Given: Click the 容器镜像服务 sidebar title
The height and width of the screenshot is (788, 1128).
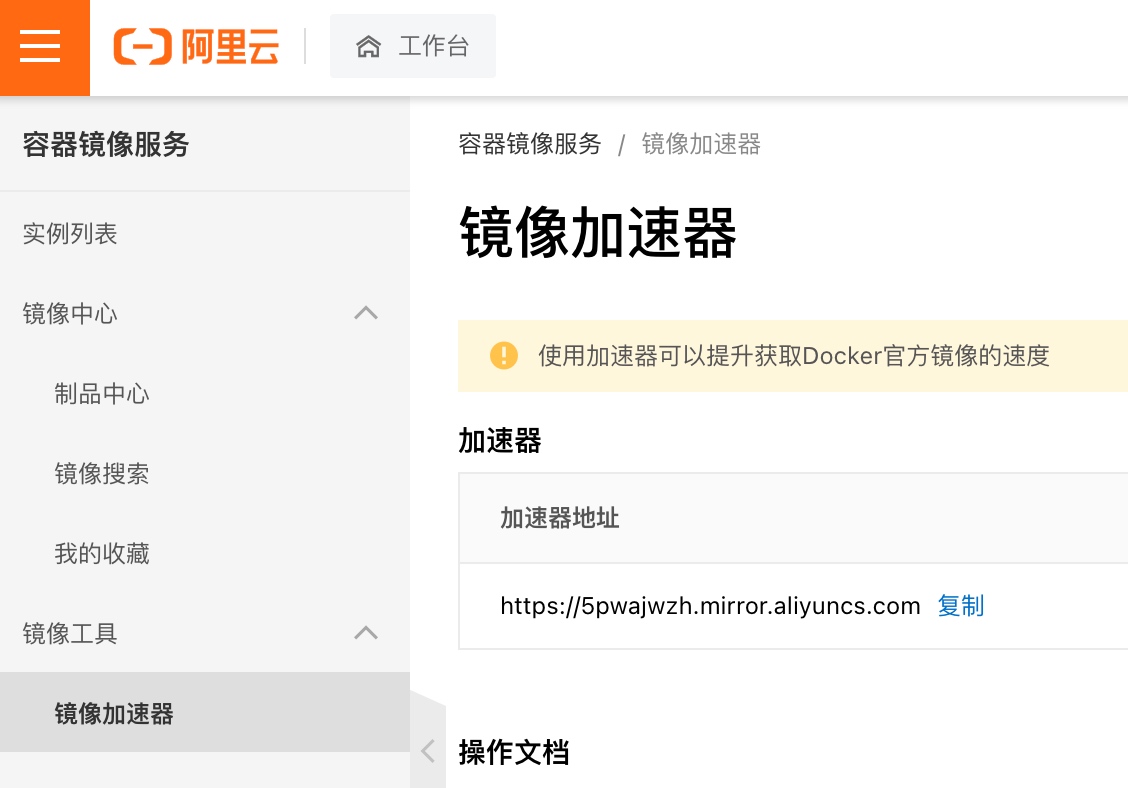Looking at the screenshot, I should pyautogui.click(x=106, y=144).
